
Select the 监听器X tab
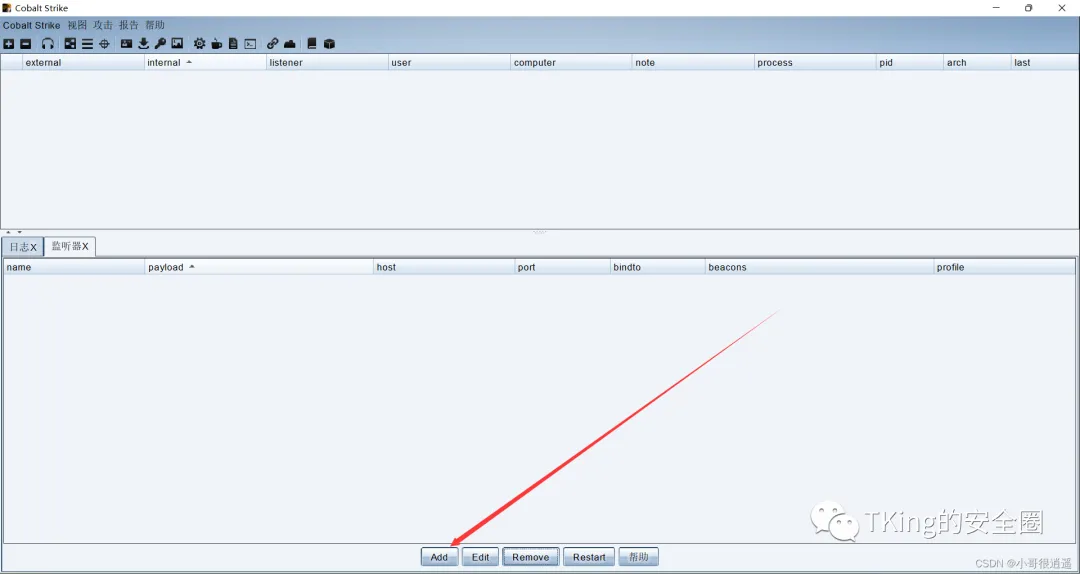pos(70,246)
